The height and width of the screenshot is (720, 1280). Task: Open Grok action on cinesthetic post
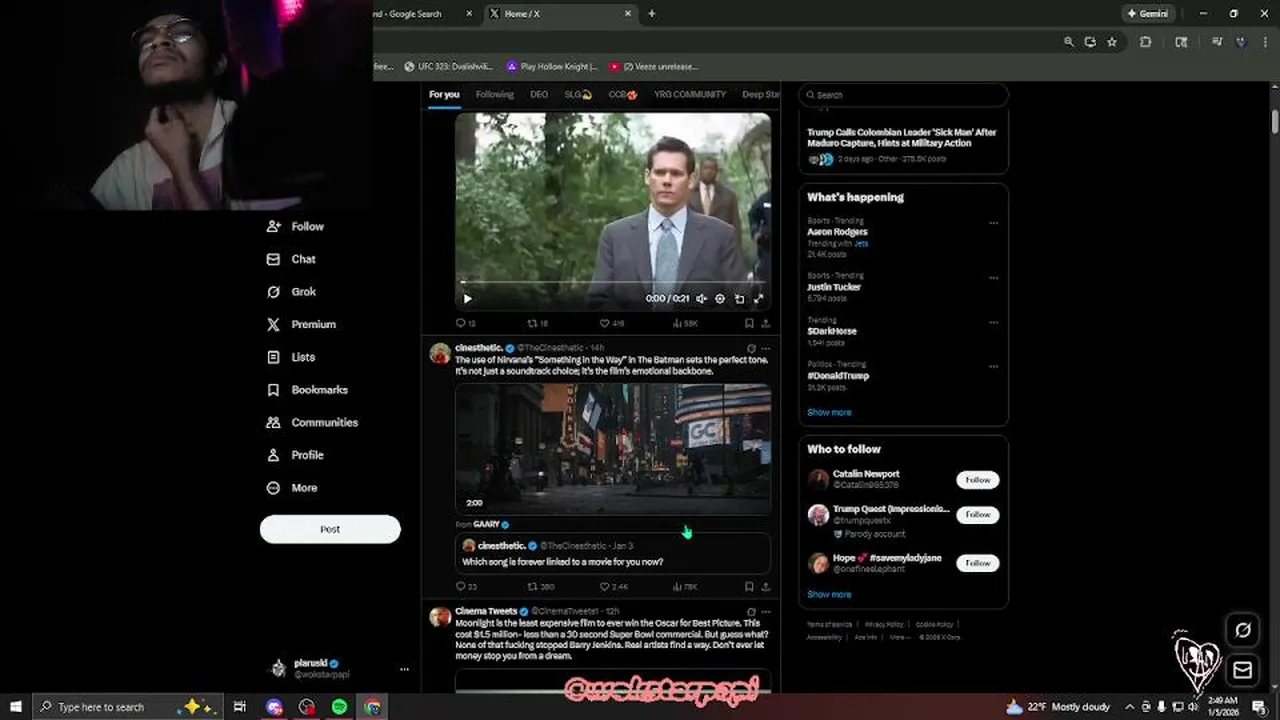coord(751,348)
